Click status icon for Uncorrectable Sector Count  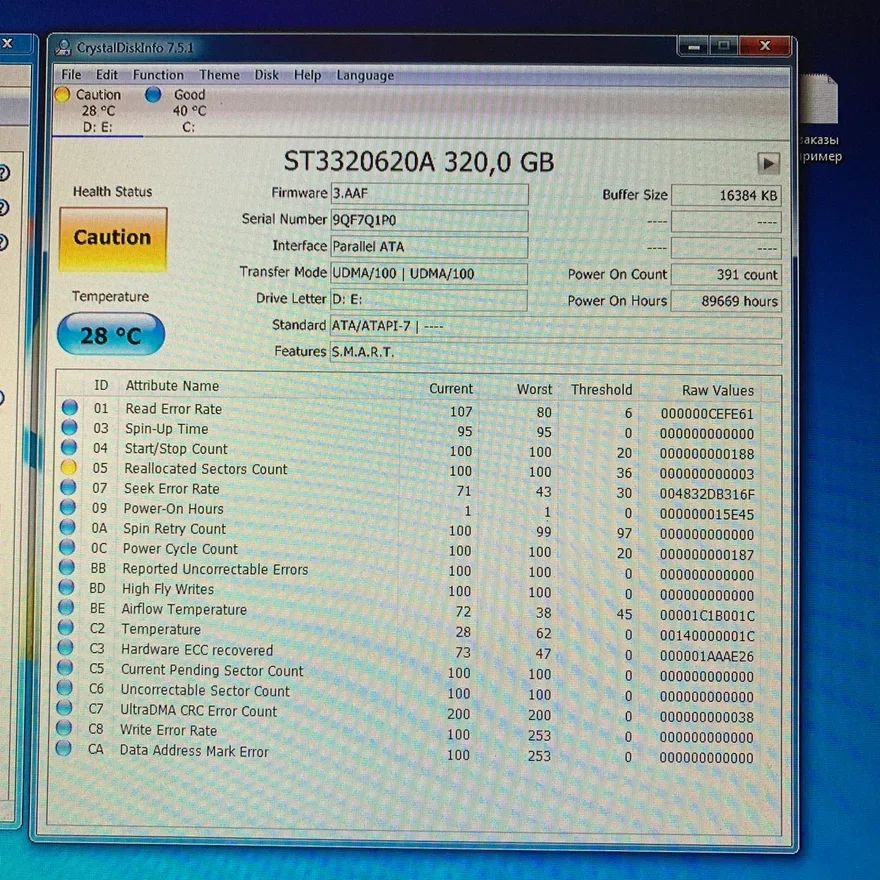65,688
